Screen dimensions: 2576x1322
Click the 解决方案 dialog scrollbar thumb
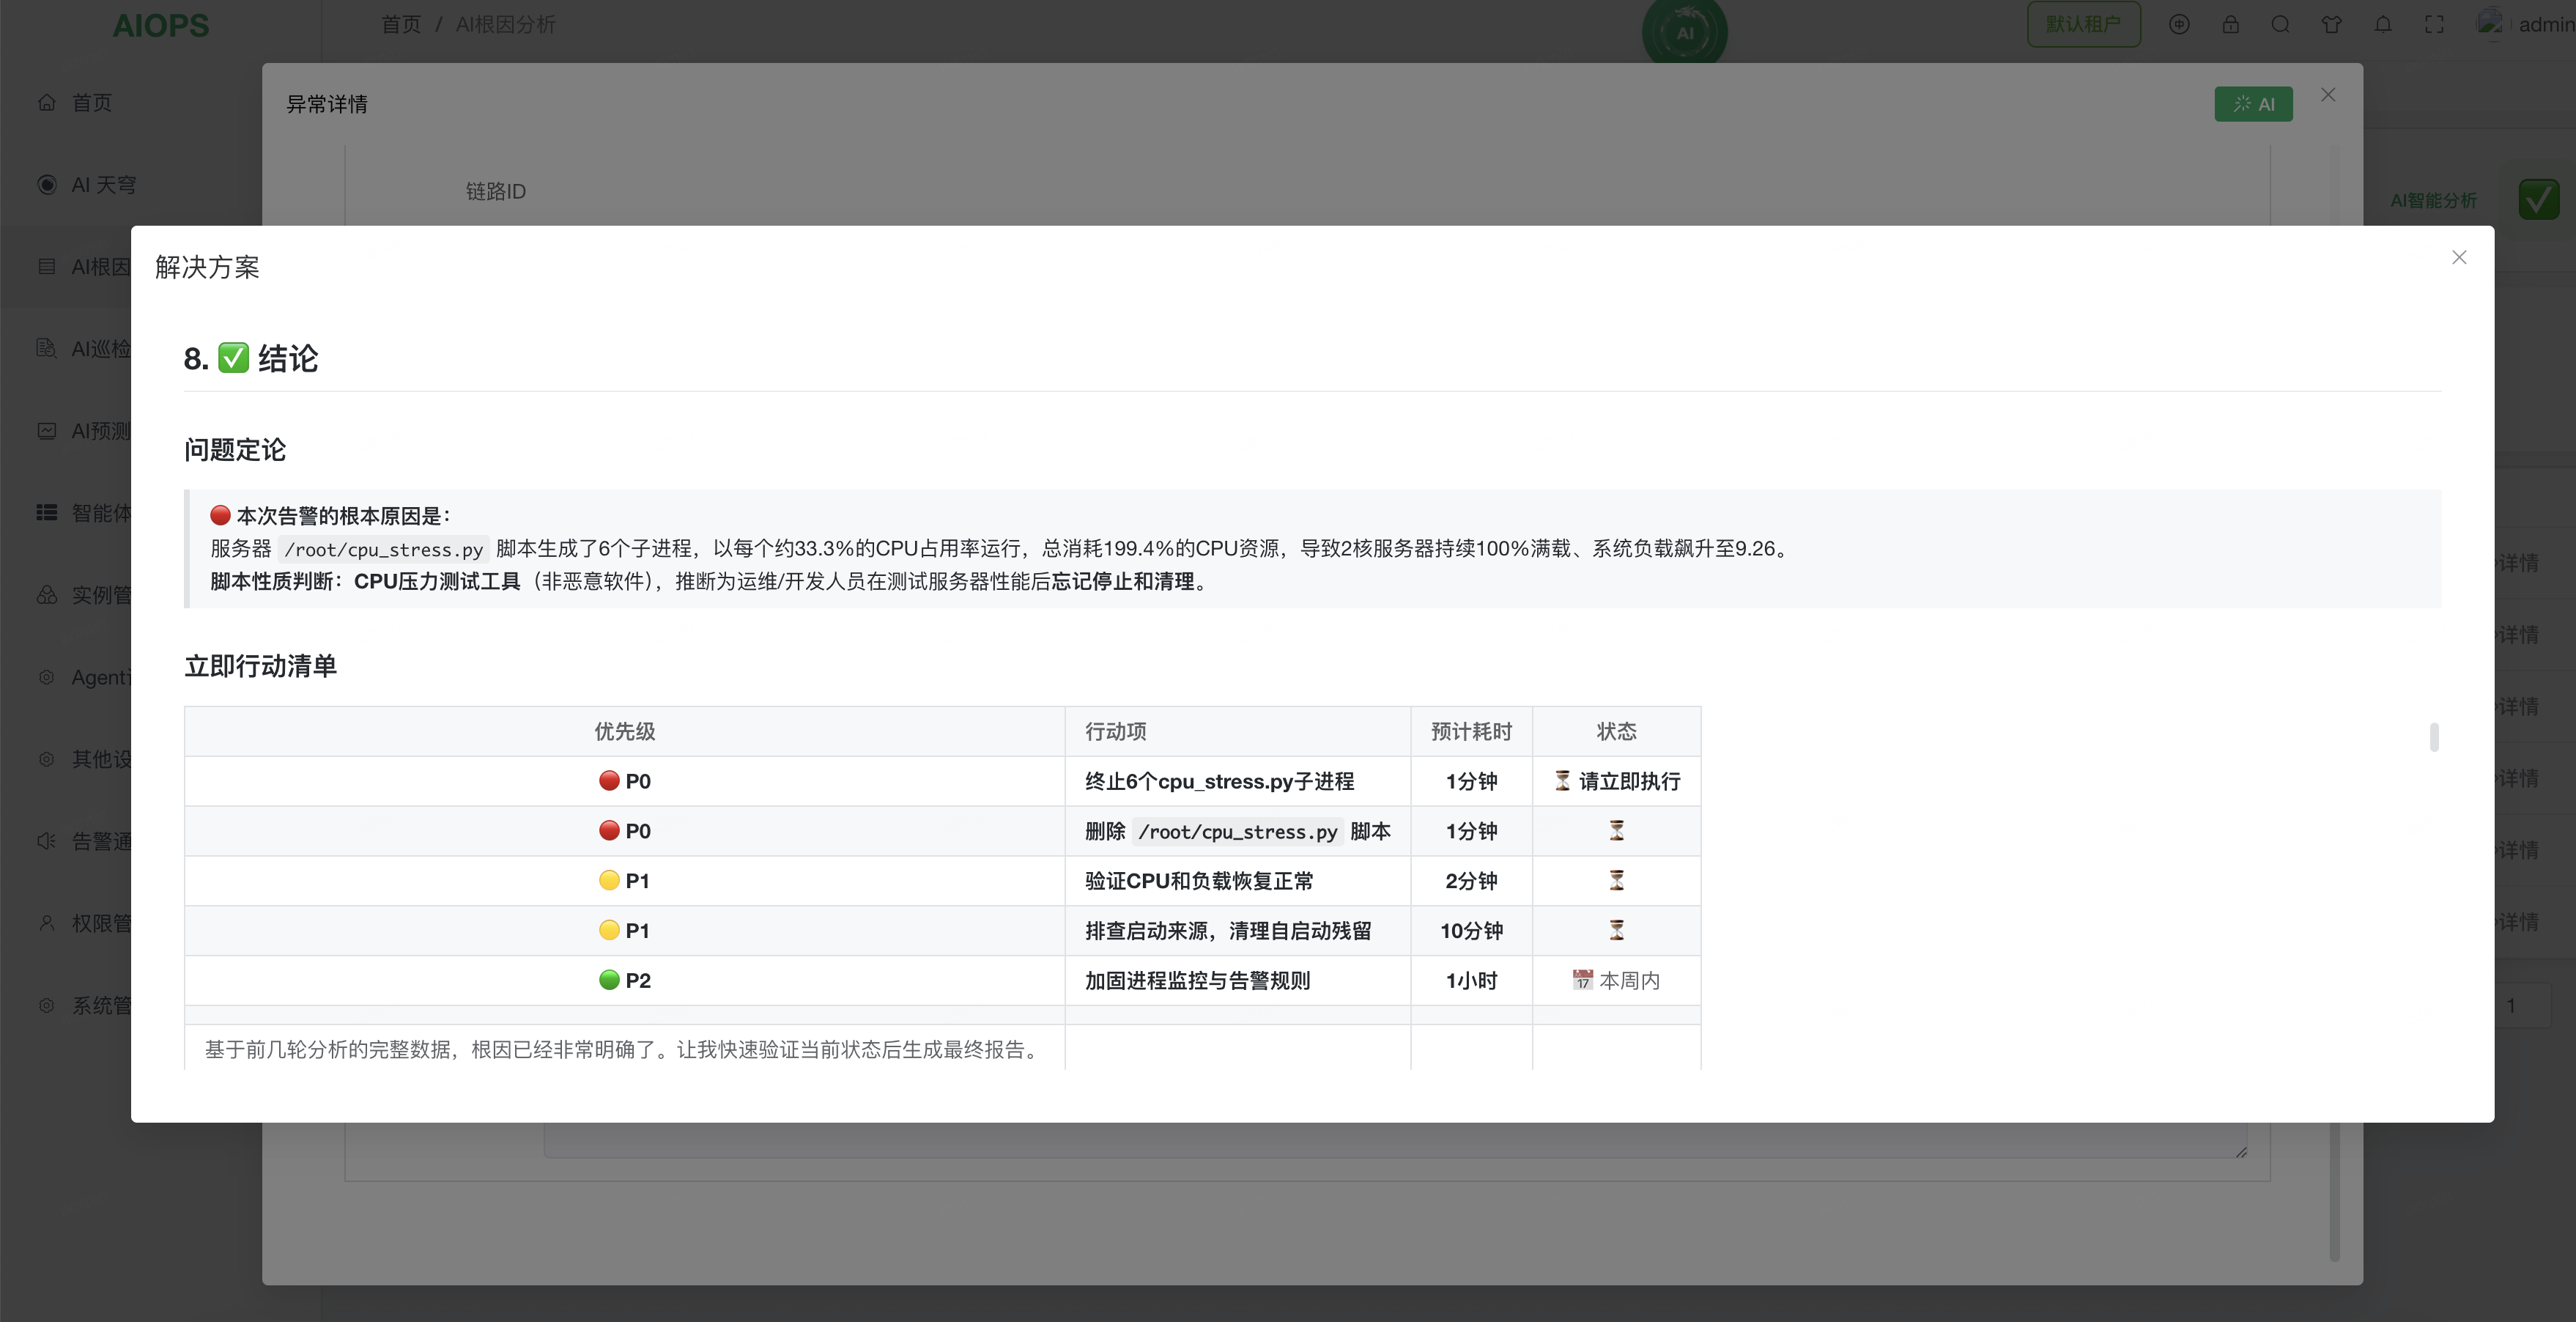click(x=2434, y=737)
